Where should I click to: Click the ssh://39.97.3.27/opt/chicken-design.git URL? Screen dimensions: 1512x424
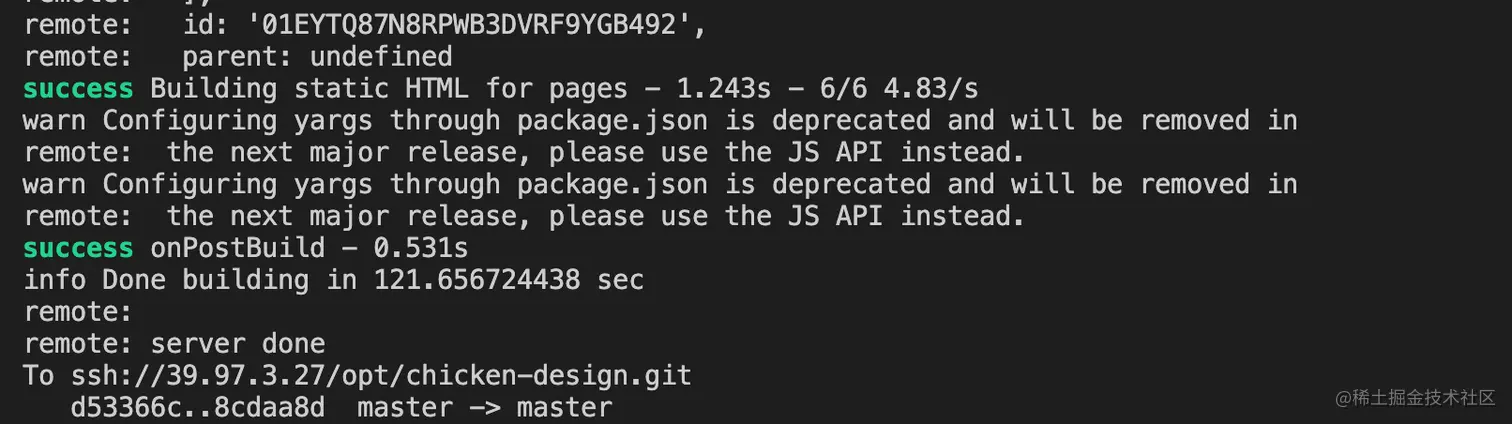click(x=381, y=376)
